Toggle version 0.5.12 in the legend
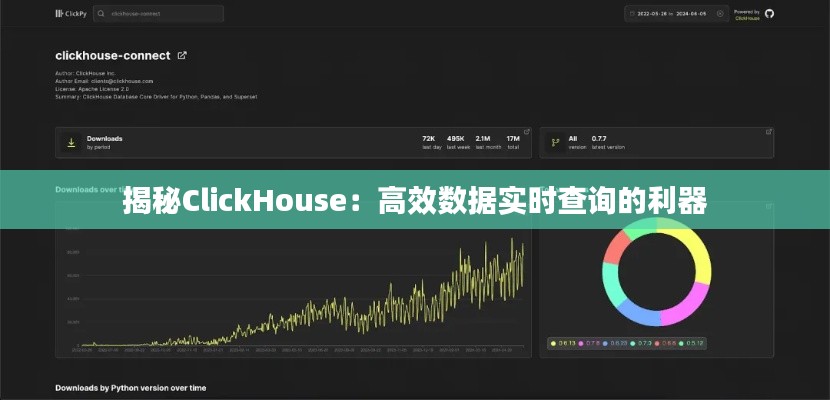This screenshot has width=830, height=400. pyautogui.click(x=693, y=343)
